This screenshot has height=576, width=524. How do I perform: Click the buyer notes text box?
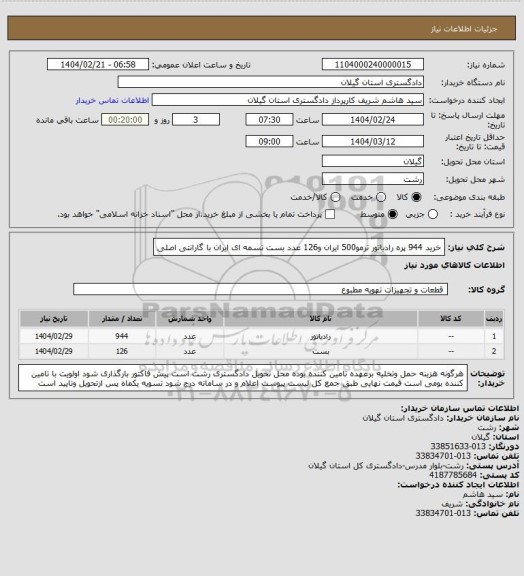point(243,378)
